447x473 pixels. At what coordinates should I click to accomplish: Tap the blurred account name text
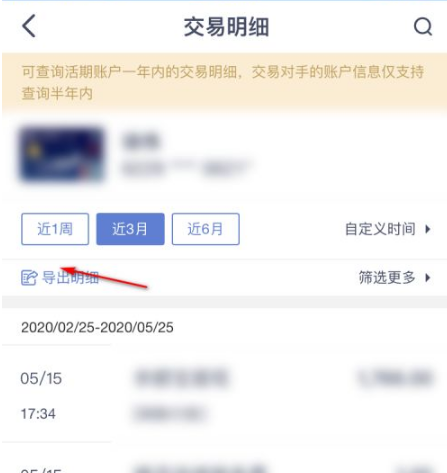point(141,141)
